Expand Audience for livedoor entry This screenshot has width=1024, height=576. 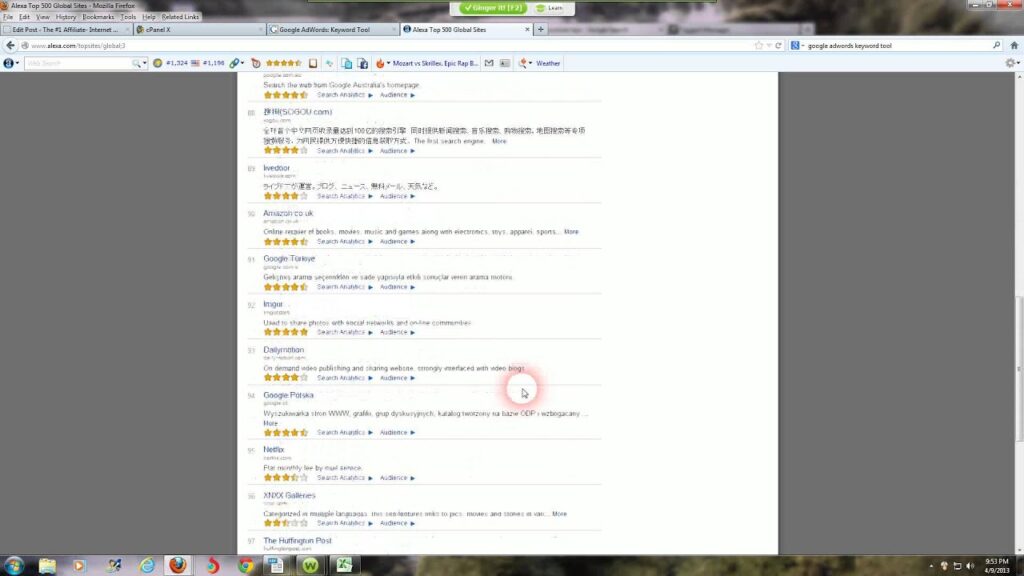pos(397,197)
